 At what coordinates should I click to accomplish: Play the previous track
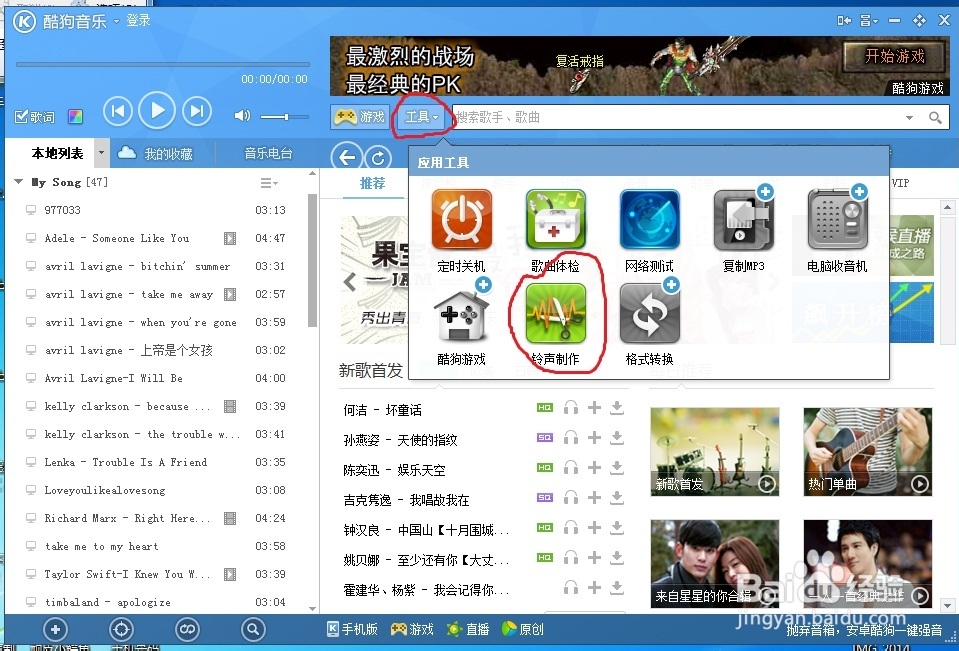(x=117, y=111)
